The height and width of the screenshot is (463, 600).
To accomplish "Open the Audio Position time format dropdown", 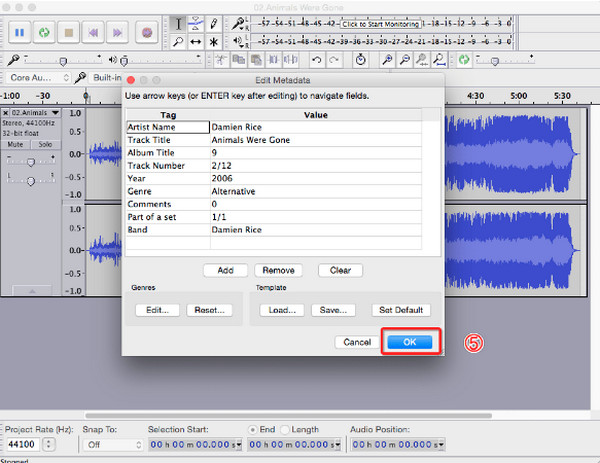I will pos(441,445).
